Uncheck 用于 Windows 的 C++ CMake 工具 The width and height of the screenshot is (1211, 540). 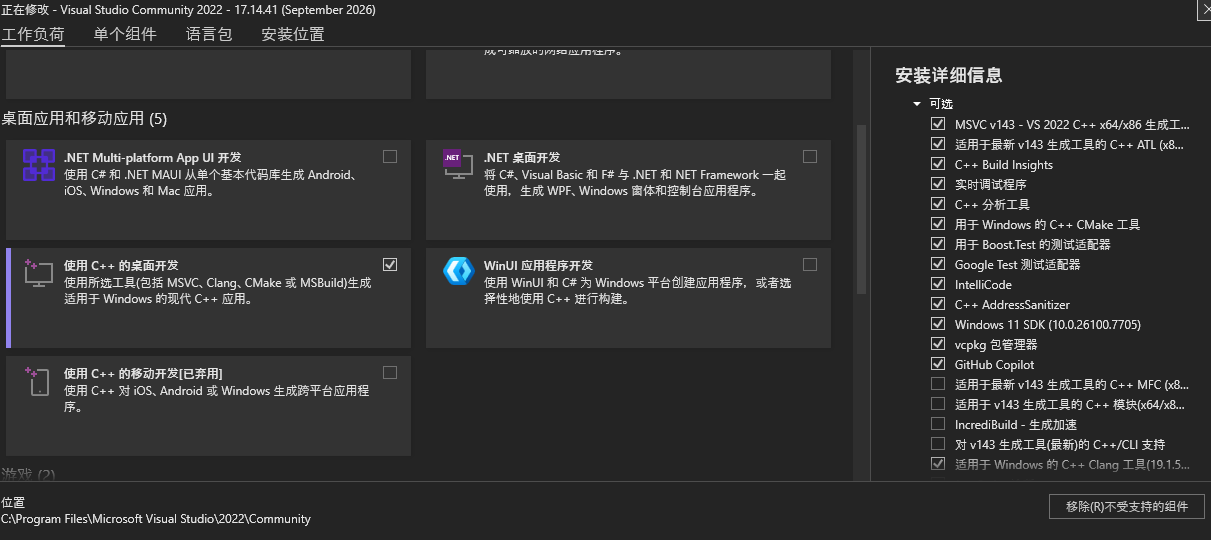pyautogui.click(x=938, y=224)
